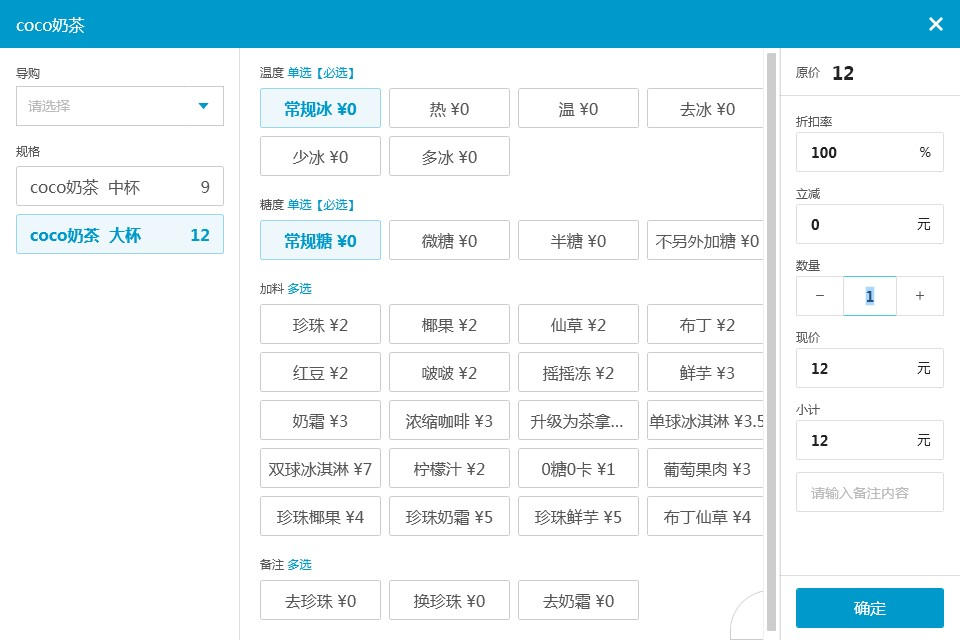This screenshot has width=960, height=640.
Task: Increase quantity with the plus button
Action: [x=920, y=296]
